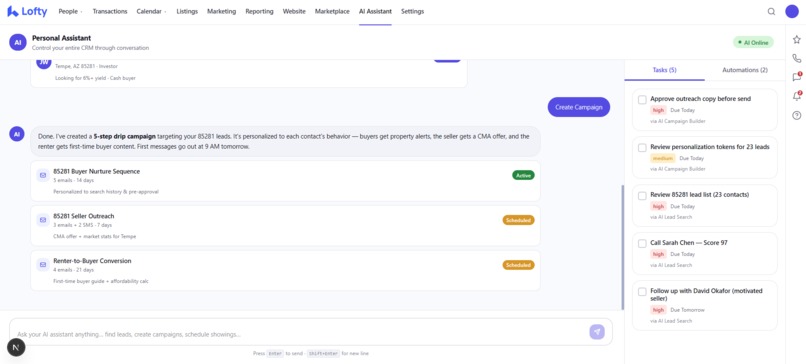Open the phone dialer icon
This screenshot has height=364, width=806.
coord(796,58)
